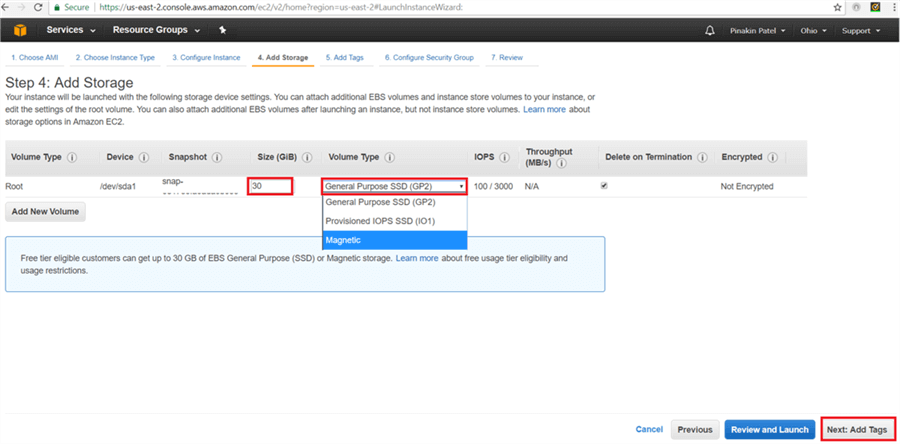The width and height of the screenshot is (900, 444).
Task: Open Learn more link about free usage tier
Action: [x=417, y=258]
